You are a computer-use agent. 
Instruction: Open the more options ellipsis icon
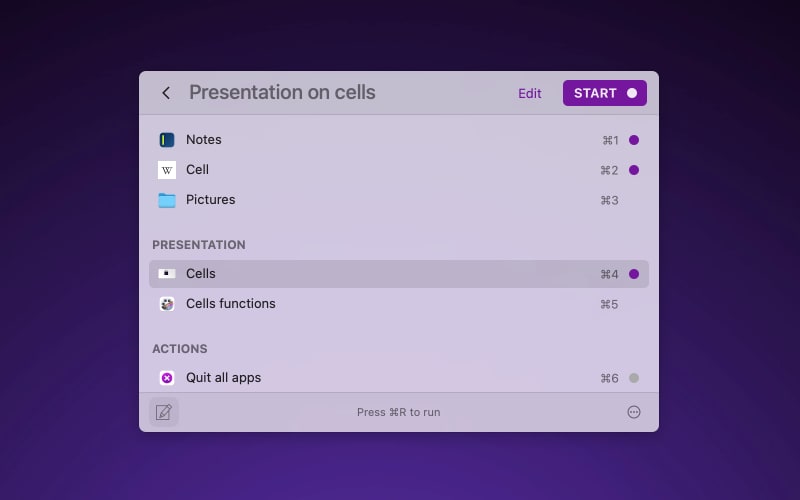coord(634,412)
